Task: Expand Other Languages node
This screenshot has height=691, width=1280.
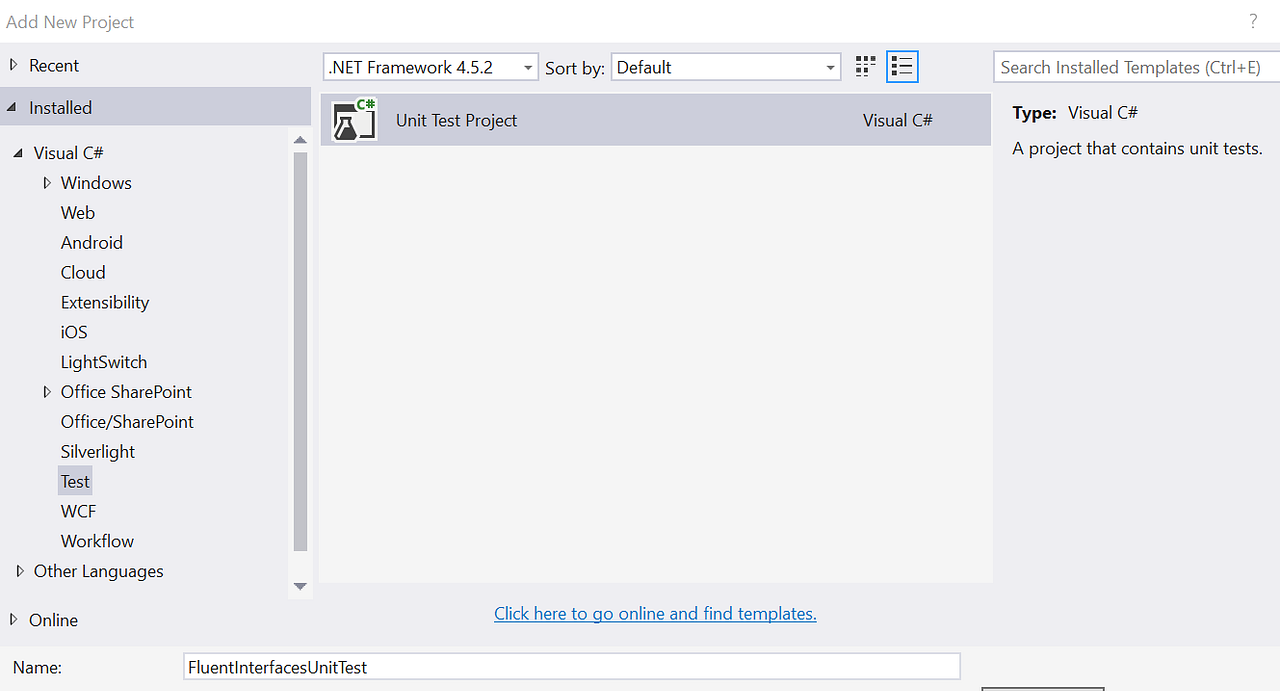Action: click(x=20, y=571)
